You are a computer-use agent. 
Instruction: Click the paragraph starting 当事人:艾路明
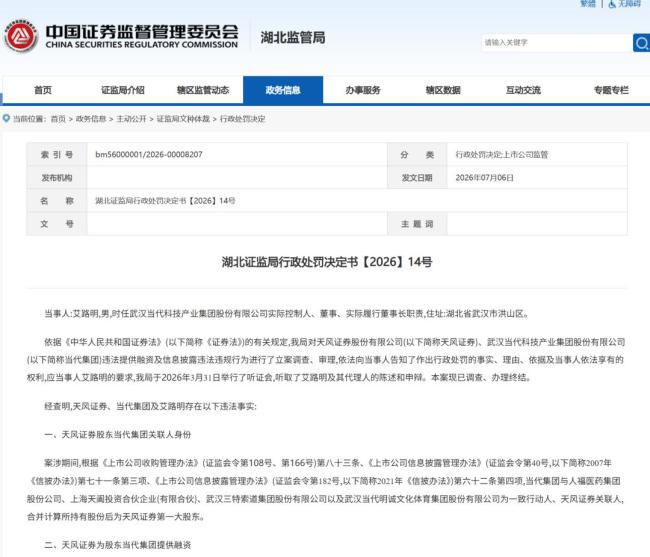(286, 314)
